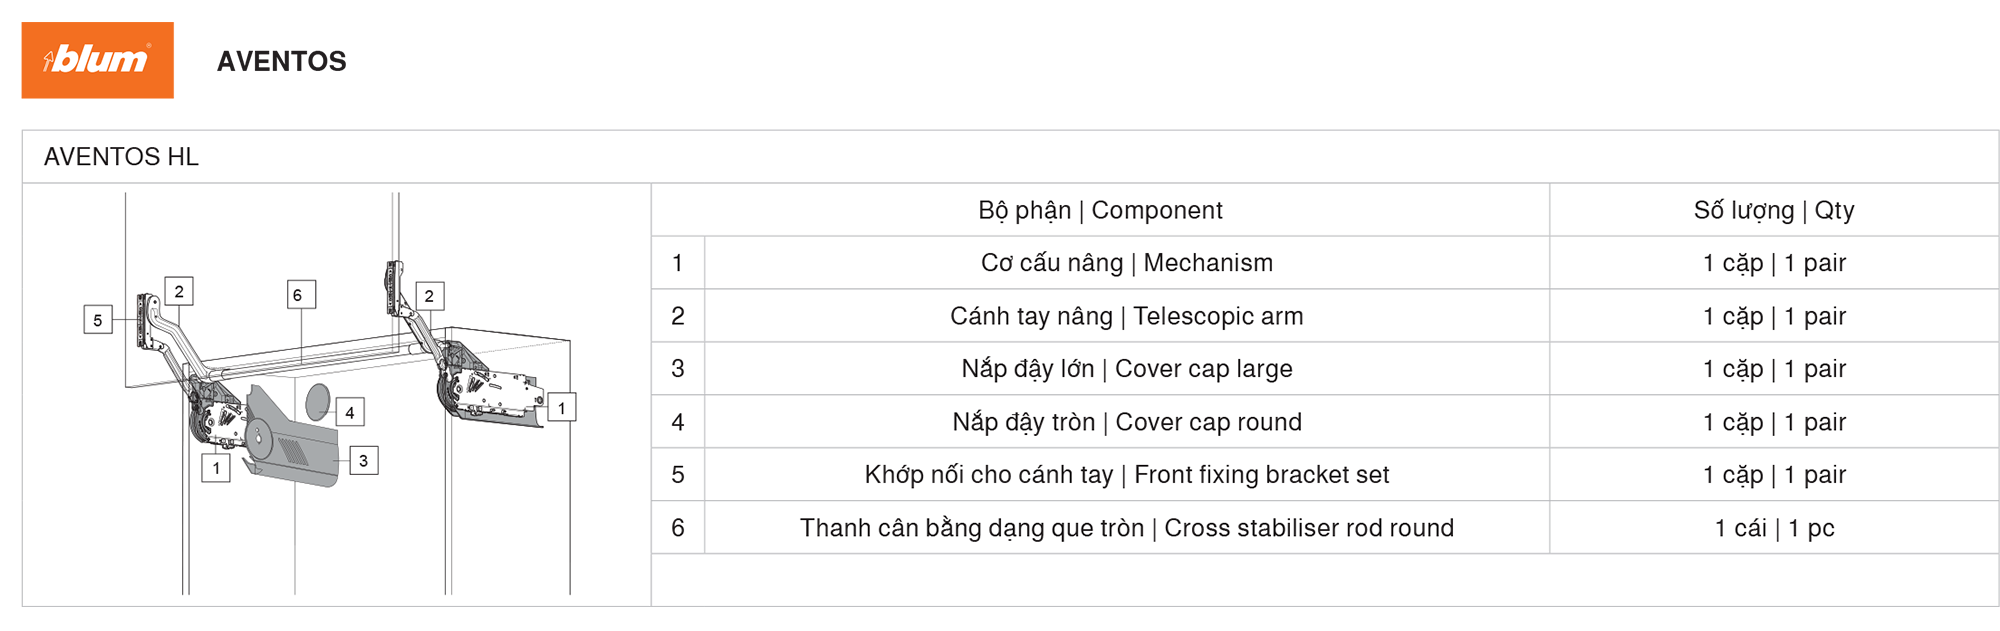Click callout label 4 beside round cap
The height and width of the screenshot is (631, 2000).
350,412
